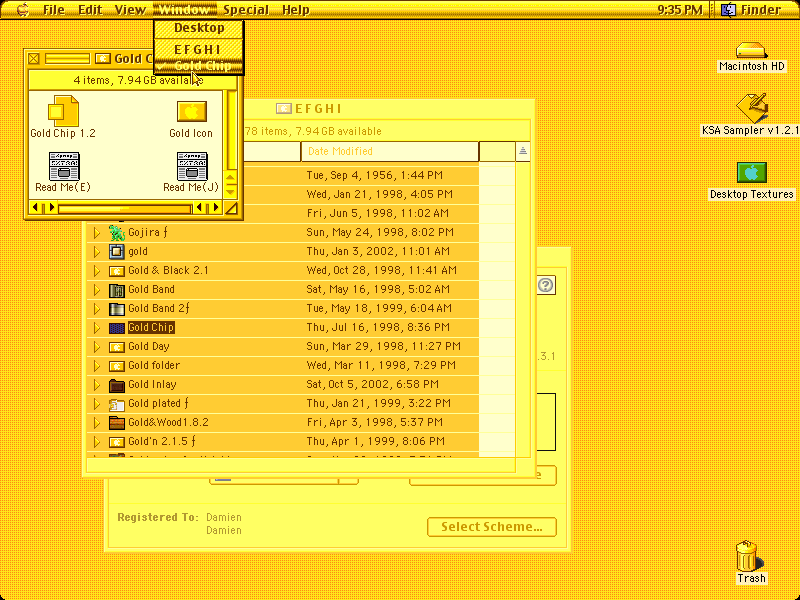This screenshot has width=800, height=600.
Task: Click date Wed, Jan 21, 1998, 4:05 PM
Action: coord(380,194)
